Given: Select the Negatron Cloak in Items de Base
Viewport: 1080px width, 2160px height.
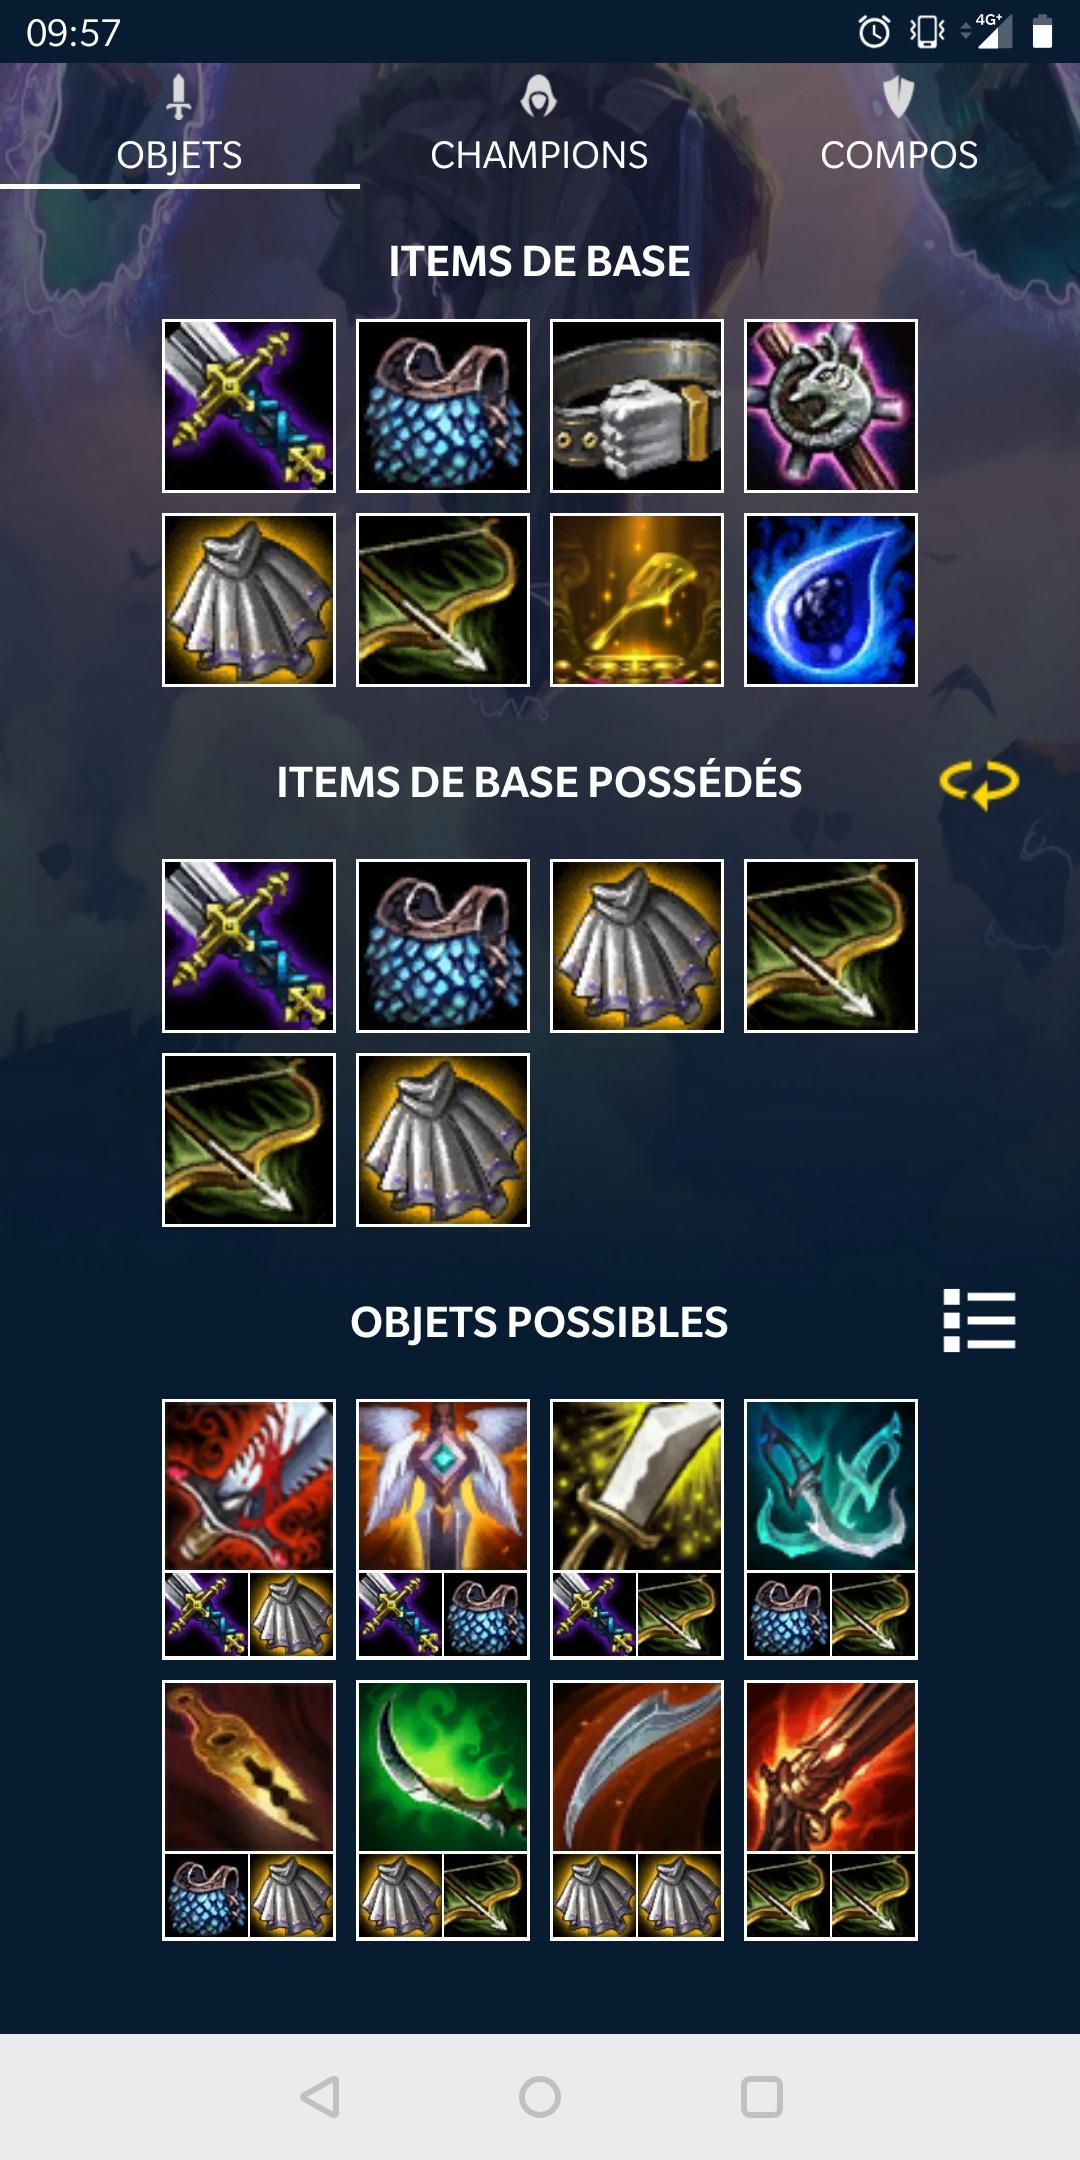Looking at the screenshot, I should (x=249, y=600).
